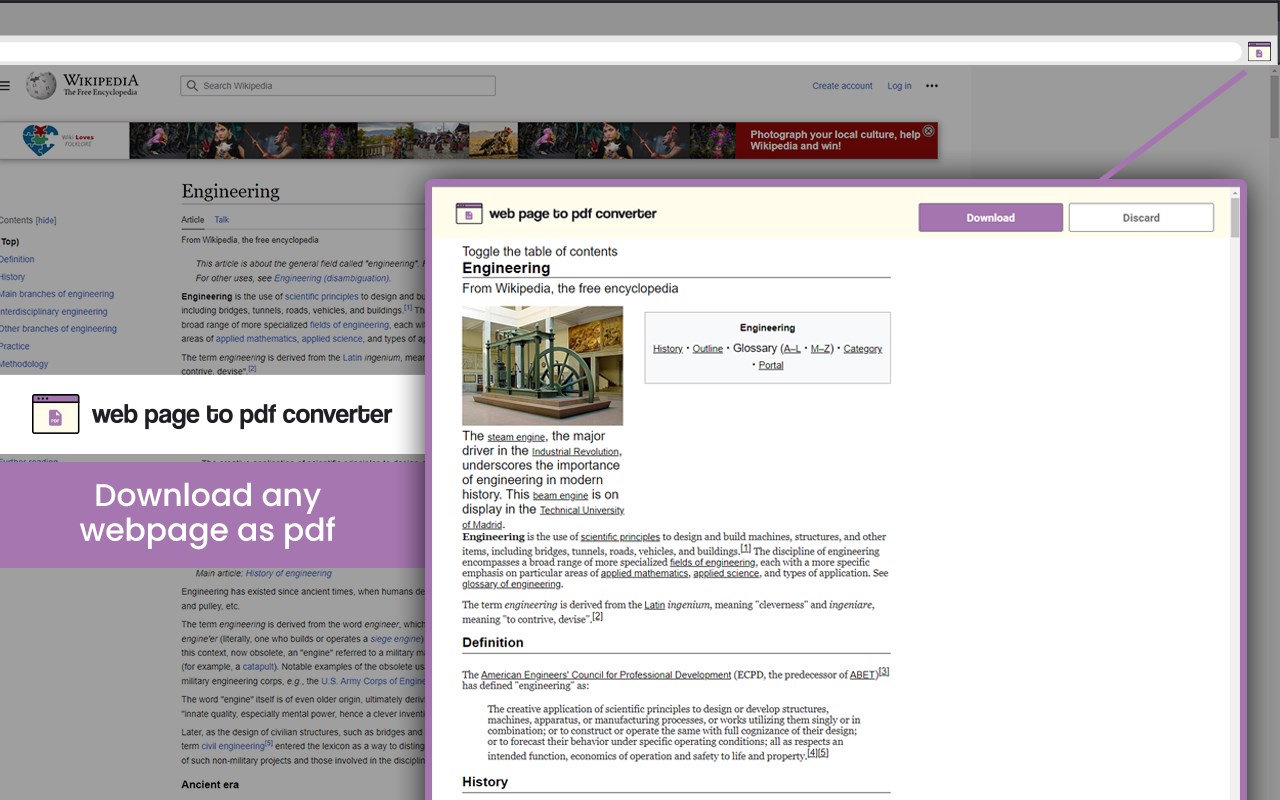Click ABET link in Definition section

click(x=862, y=675)
